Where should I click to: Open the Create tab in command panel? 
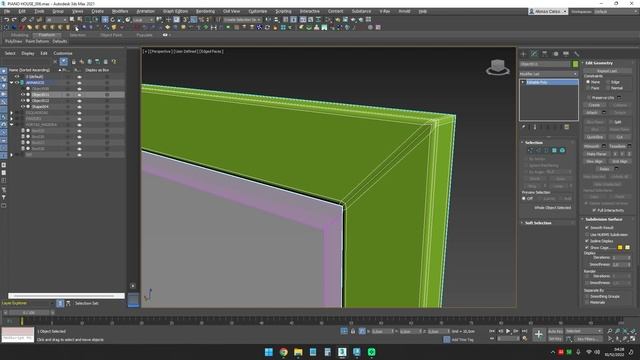coord(524,54)
